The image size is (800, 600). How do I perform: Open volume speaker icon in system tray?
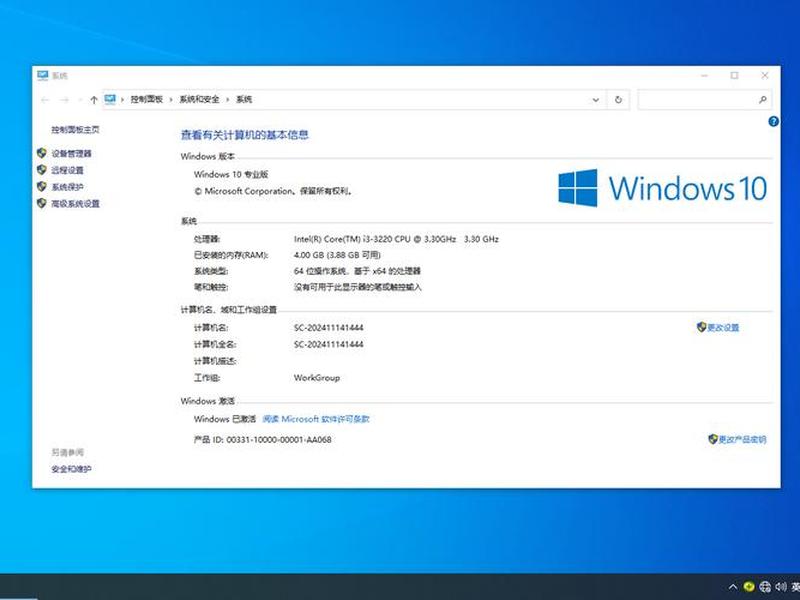pyautogui.click(x=781, y=587)
